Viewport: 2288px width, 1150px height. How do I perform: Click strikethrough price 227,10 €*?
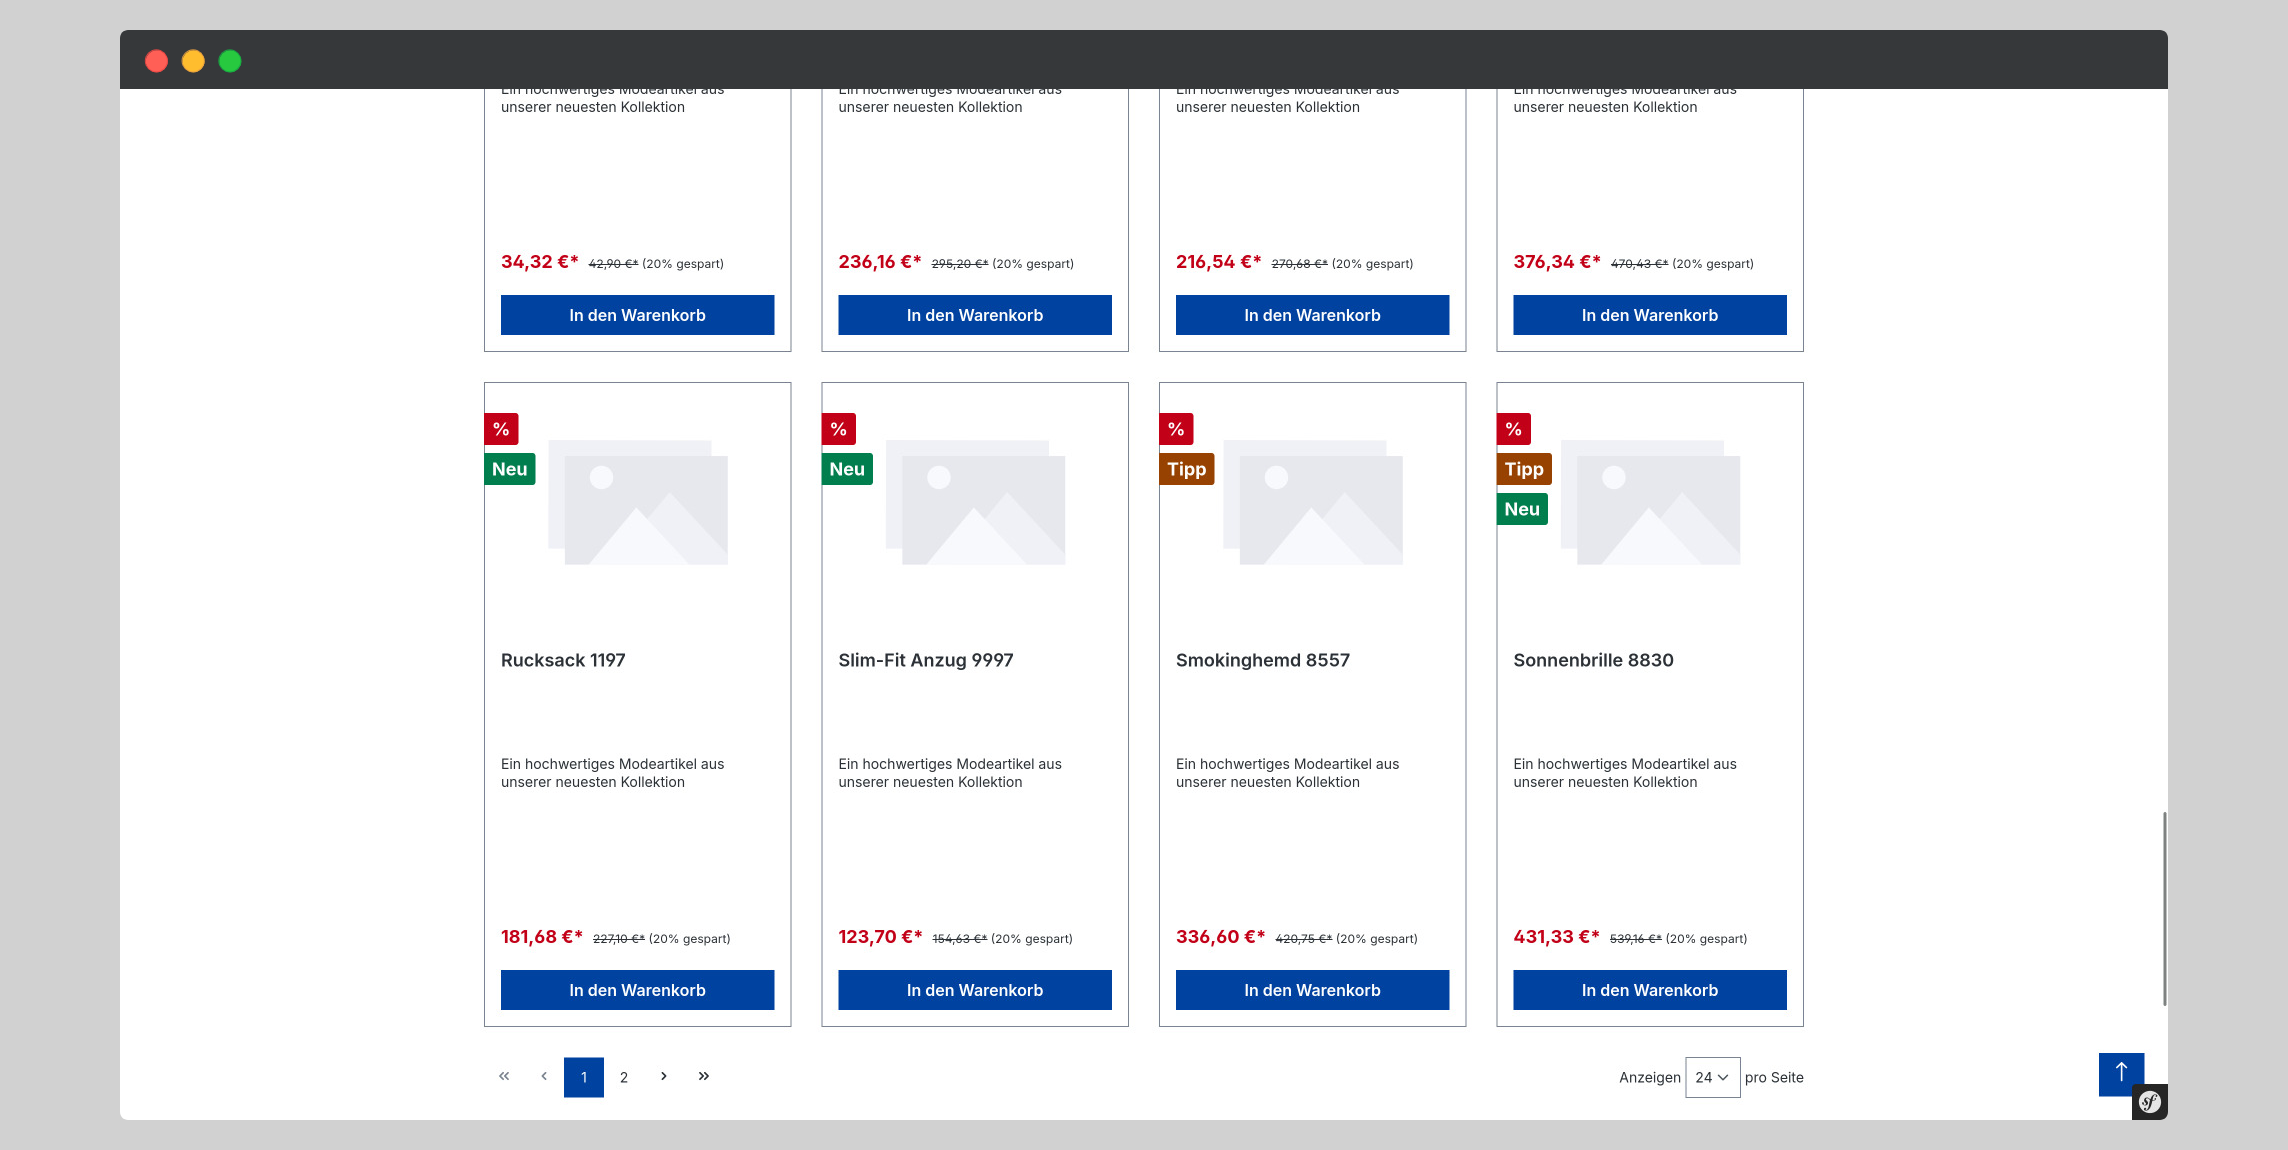tap(619, 939)
